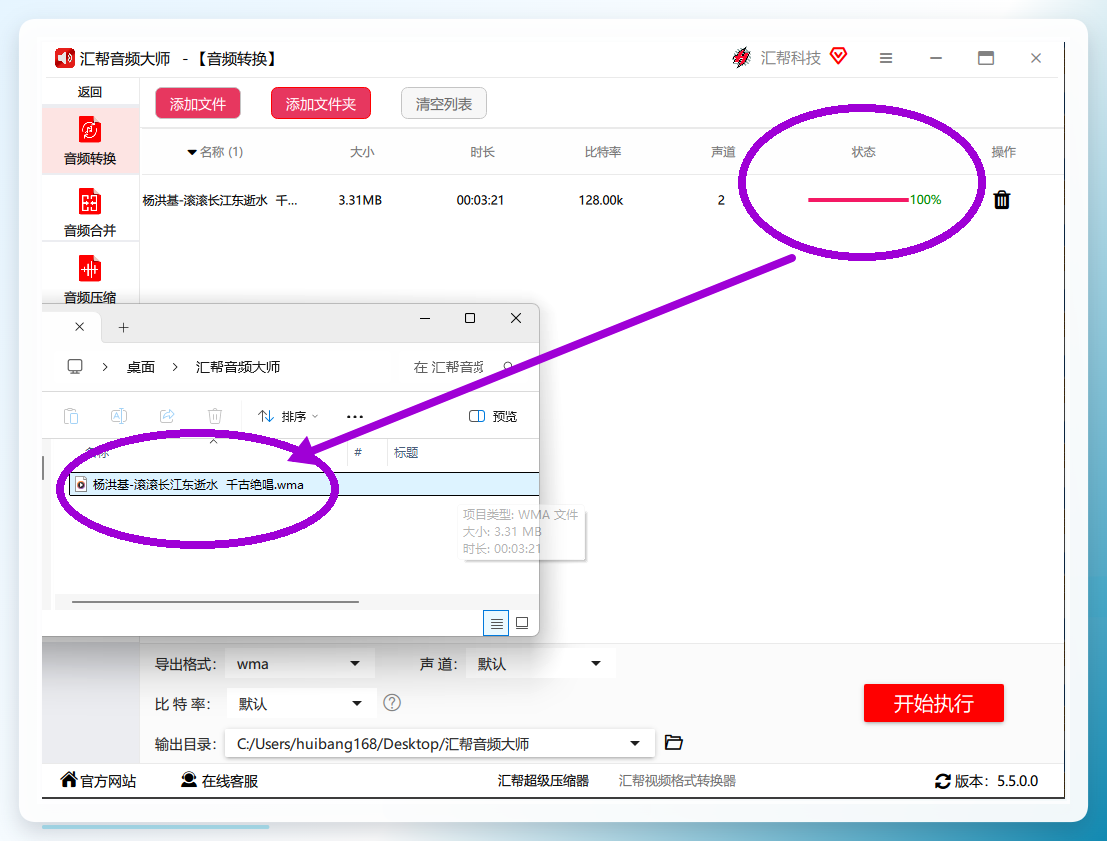Click 返回 in the sidebar

click(x=90, y=92)
